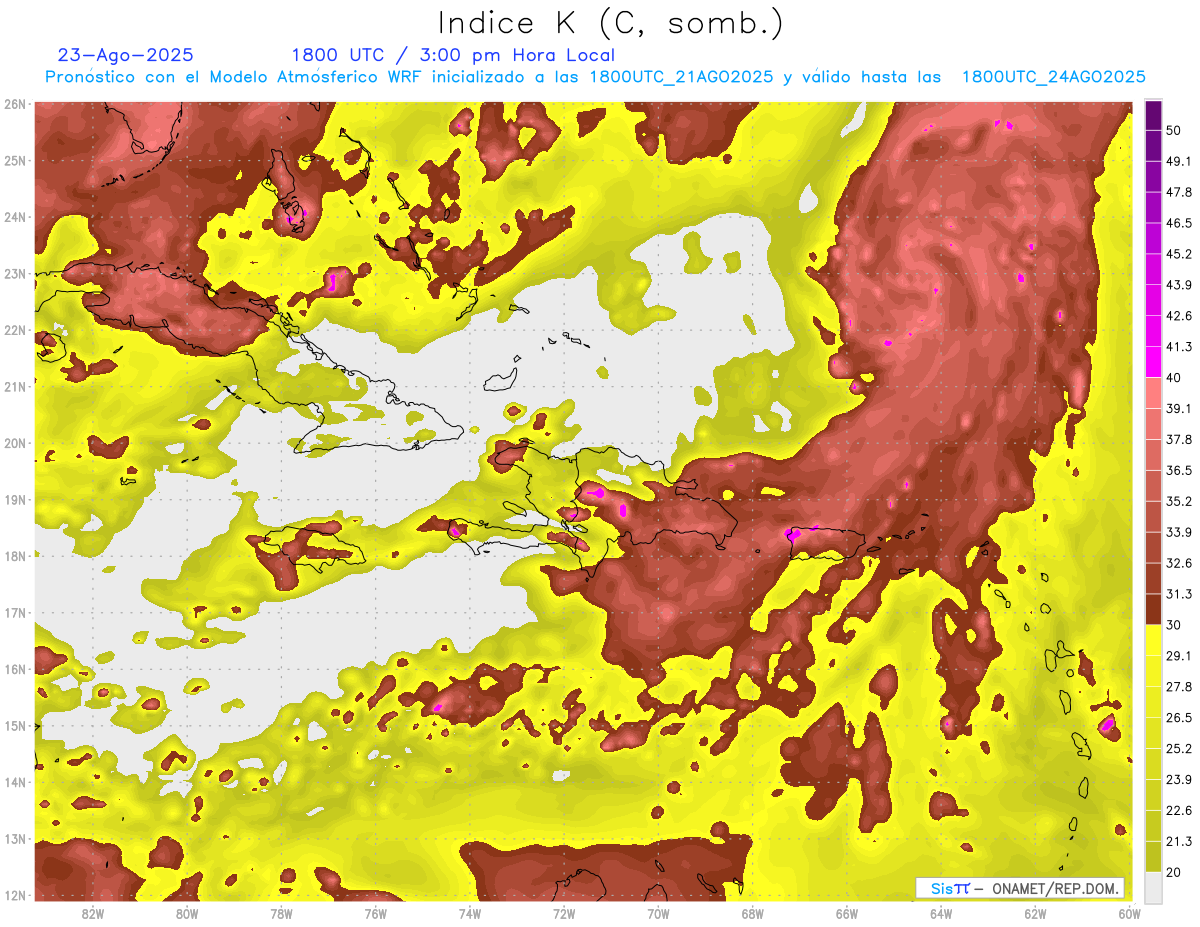This screenshot has width=1200, height=927.
Task: Select the date label '23-Ago-2025'
Action: pos(125,55)
